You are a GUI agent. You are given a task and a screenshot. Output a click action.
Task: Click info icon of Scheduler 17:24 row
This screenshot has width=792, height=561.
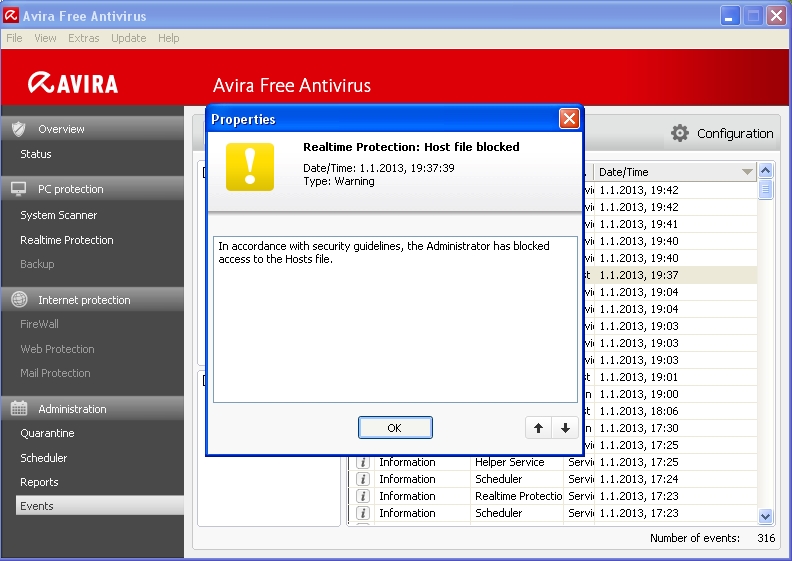click(363, 479)
